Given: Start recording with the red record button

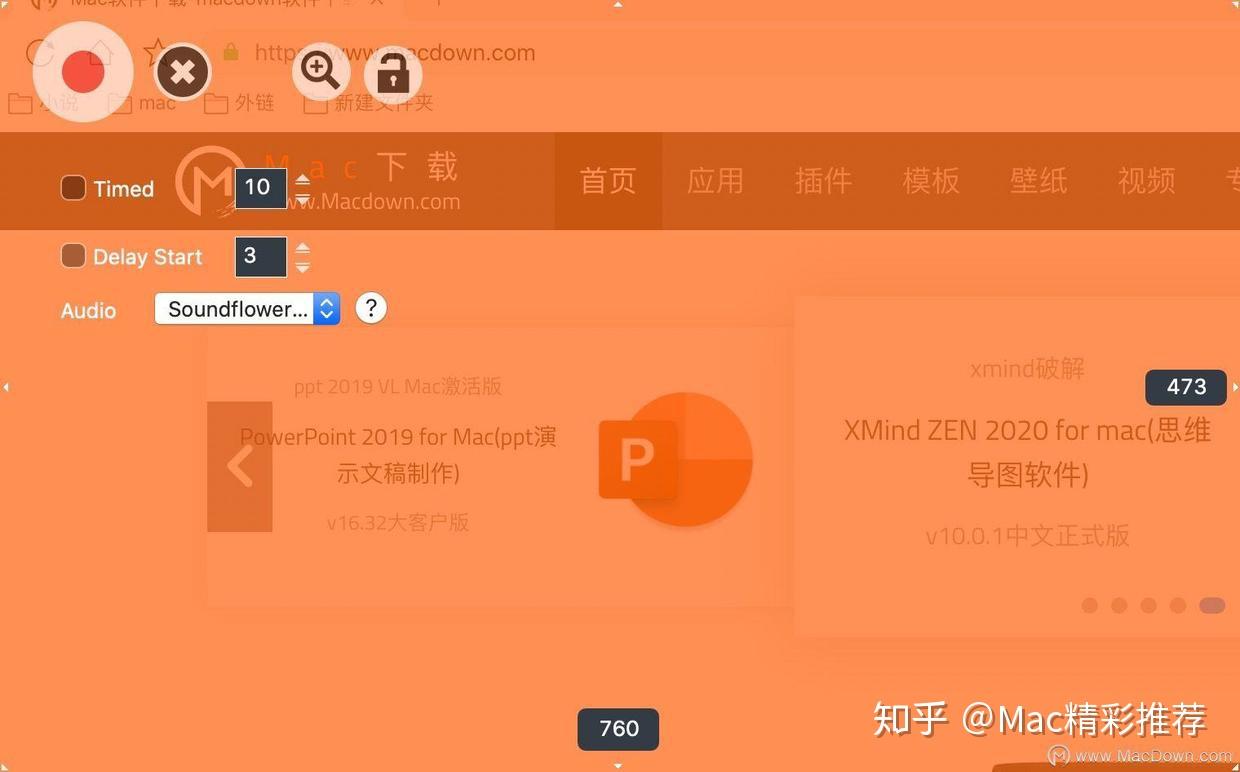Looking at the screenshot, I should [83, 72].
